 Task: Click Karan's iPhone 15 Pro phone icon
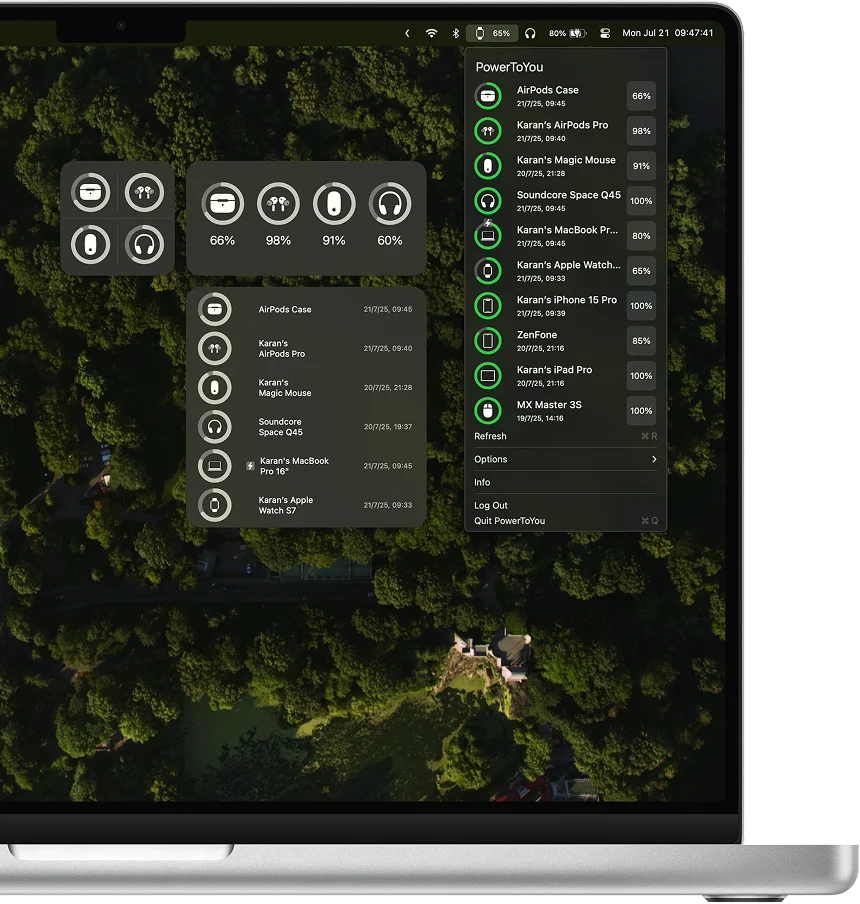pos(488,305)
